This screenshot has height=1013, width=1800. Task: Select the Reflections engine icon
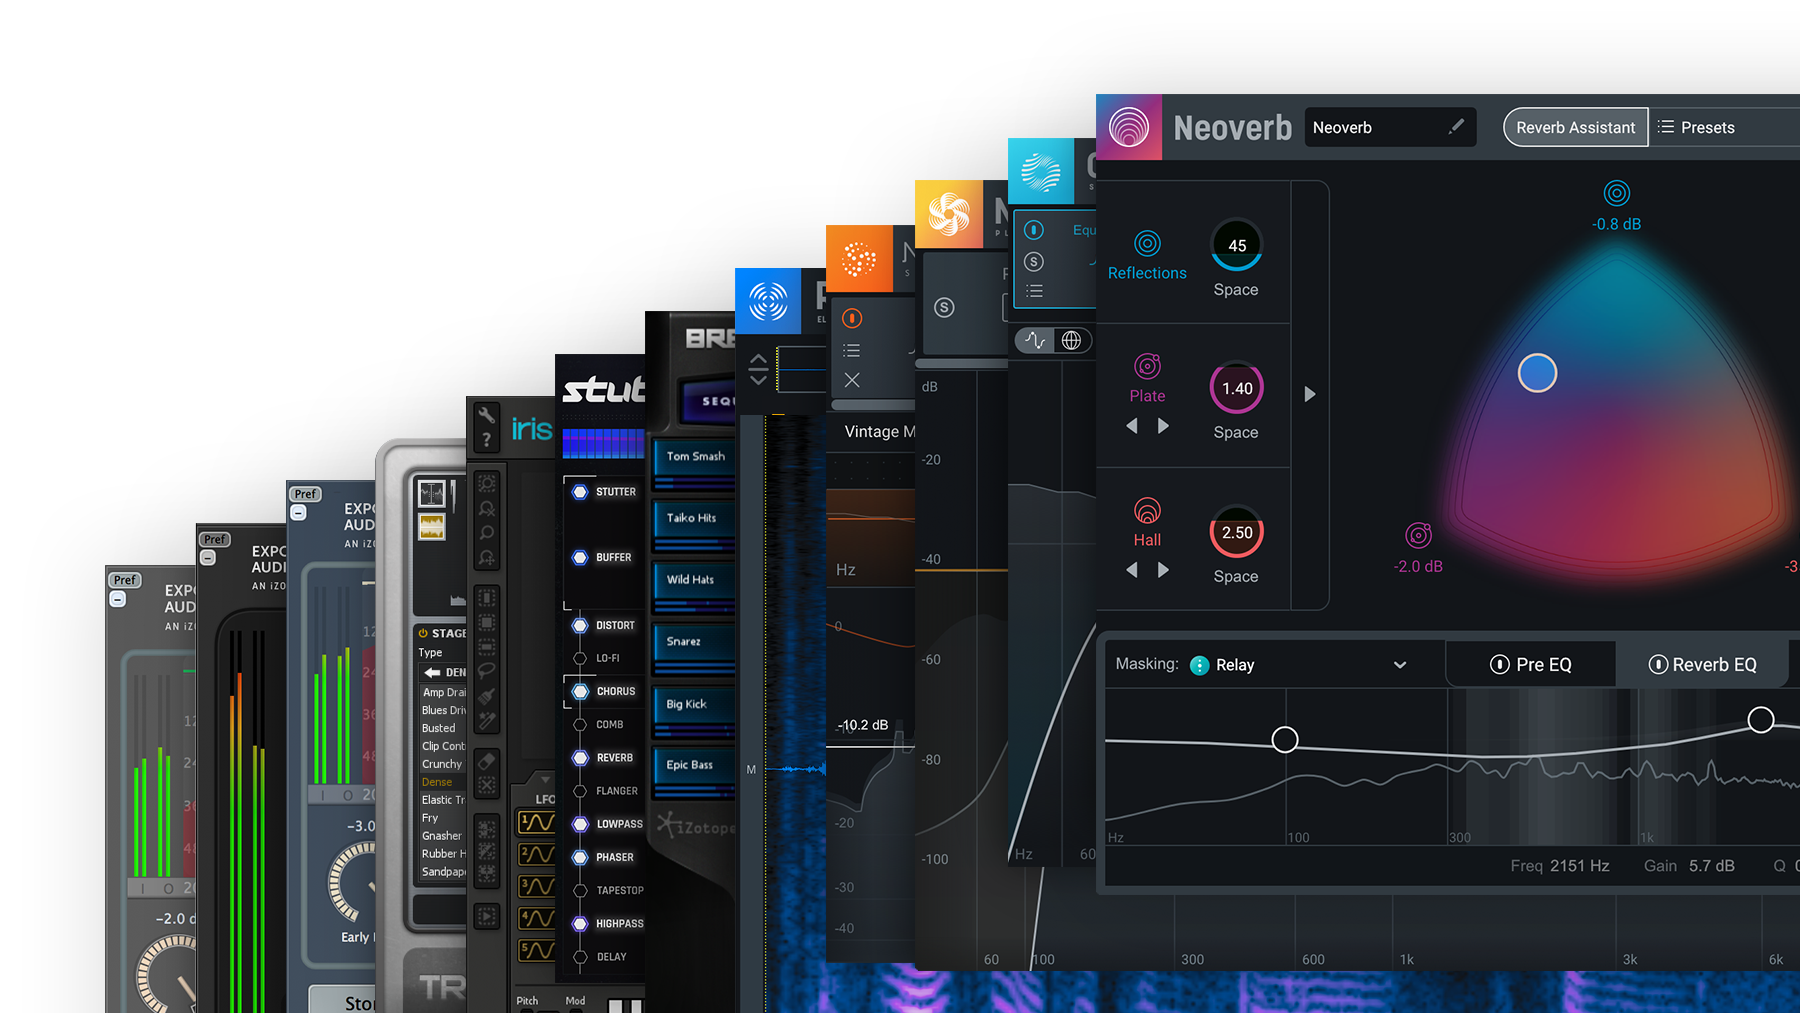click(1147, 243)
